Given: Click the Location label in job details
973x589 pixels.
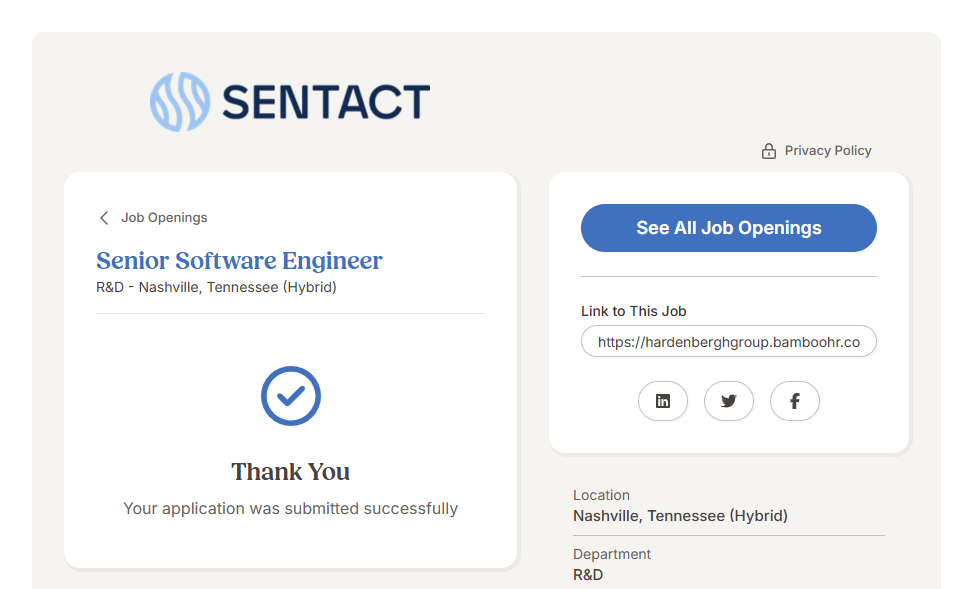Looking at the screenshot, I should tap(601, 495).
